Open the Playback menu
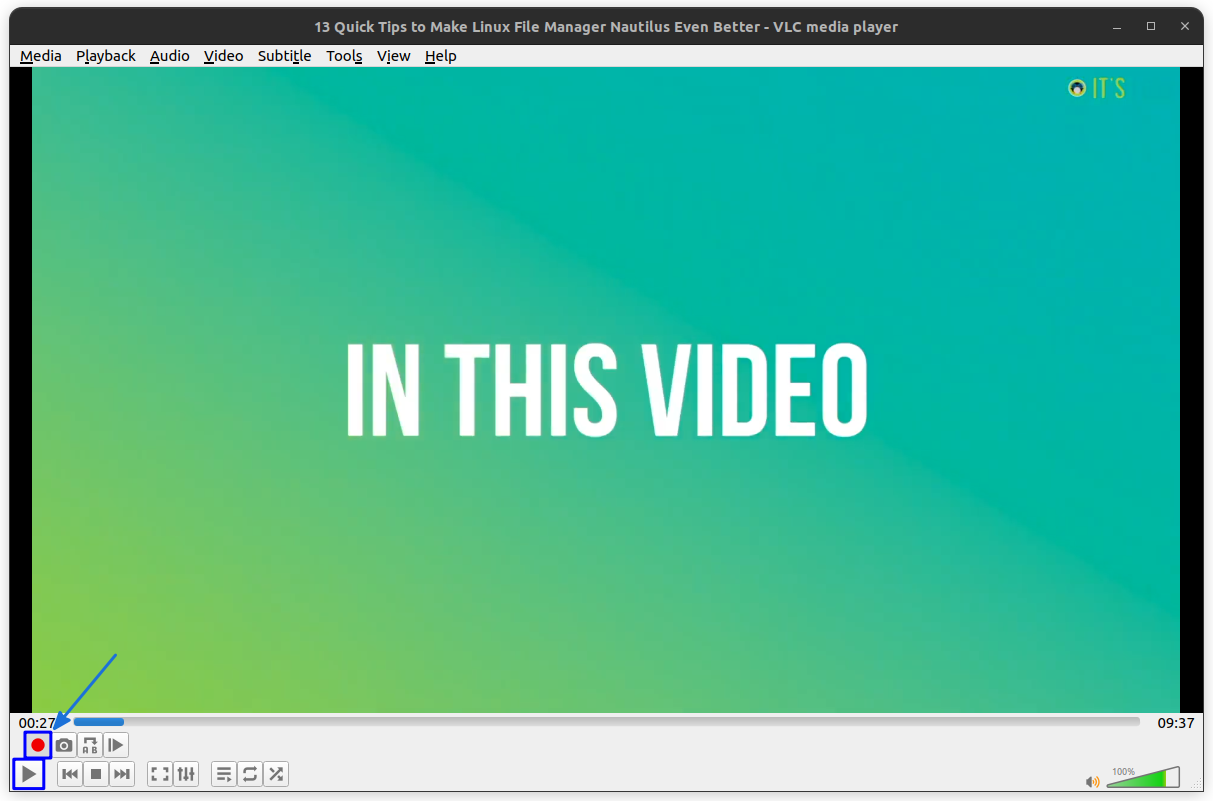Image resolution: width=1213 pixels, height=801 pixels. tap(105, 56)
